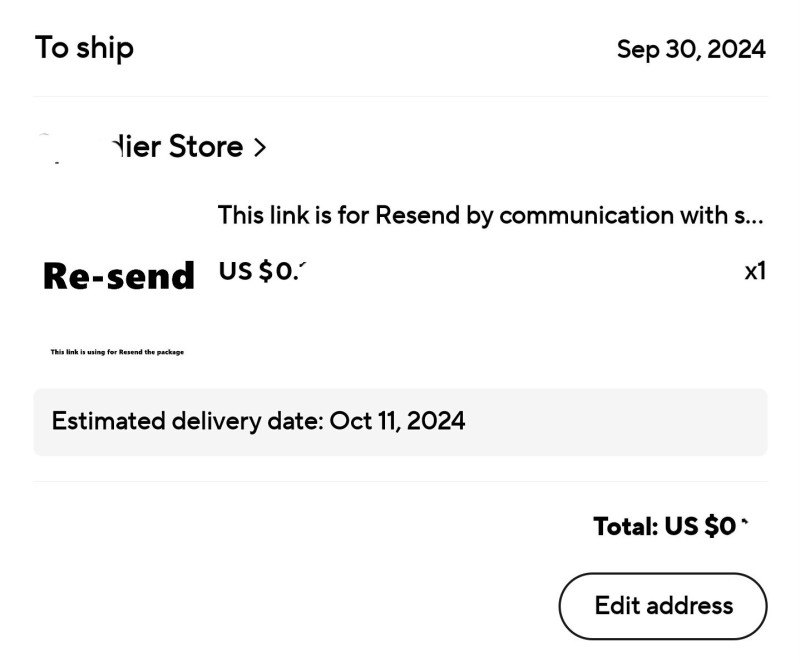Click the 'Estimated delivery date:' label text
The image size is (800, 662).
pyautogui.click(x=187, y=421)
